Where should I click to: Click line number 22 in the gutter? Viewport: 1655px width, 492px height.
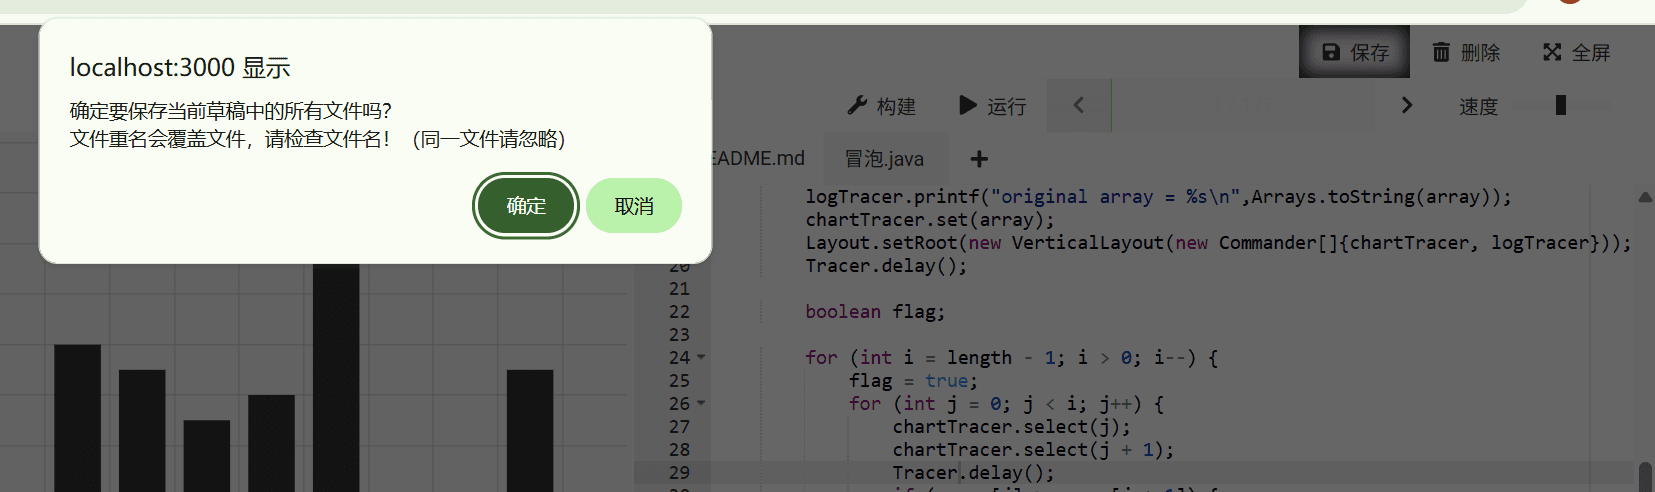[679, 312]
